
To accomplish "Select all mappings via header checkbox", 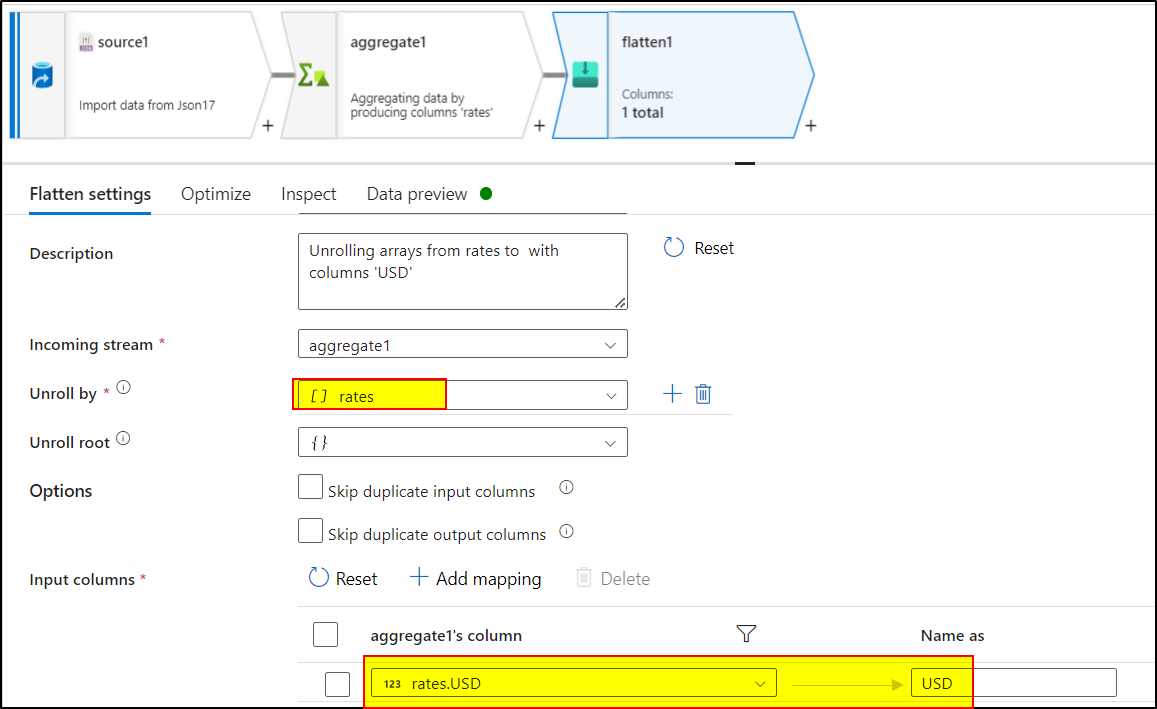I will [x=324, y=633].
